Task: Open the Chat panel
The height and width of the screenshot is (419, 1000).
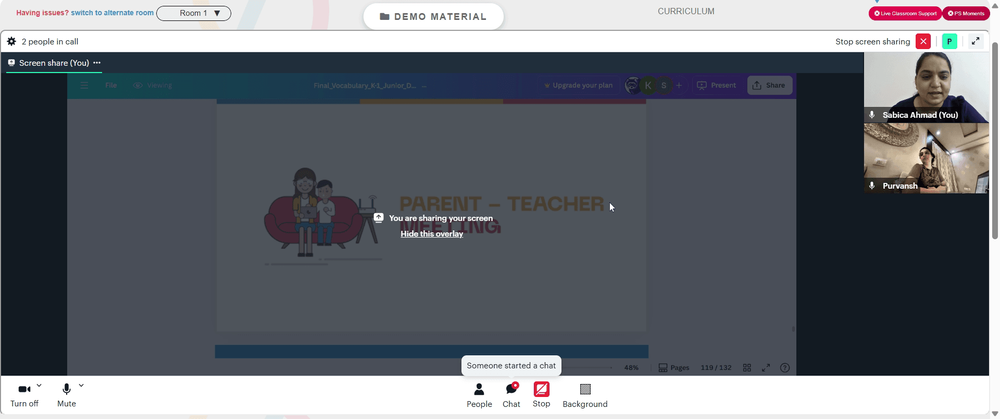Action: tap(511, 395)
